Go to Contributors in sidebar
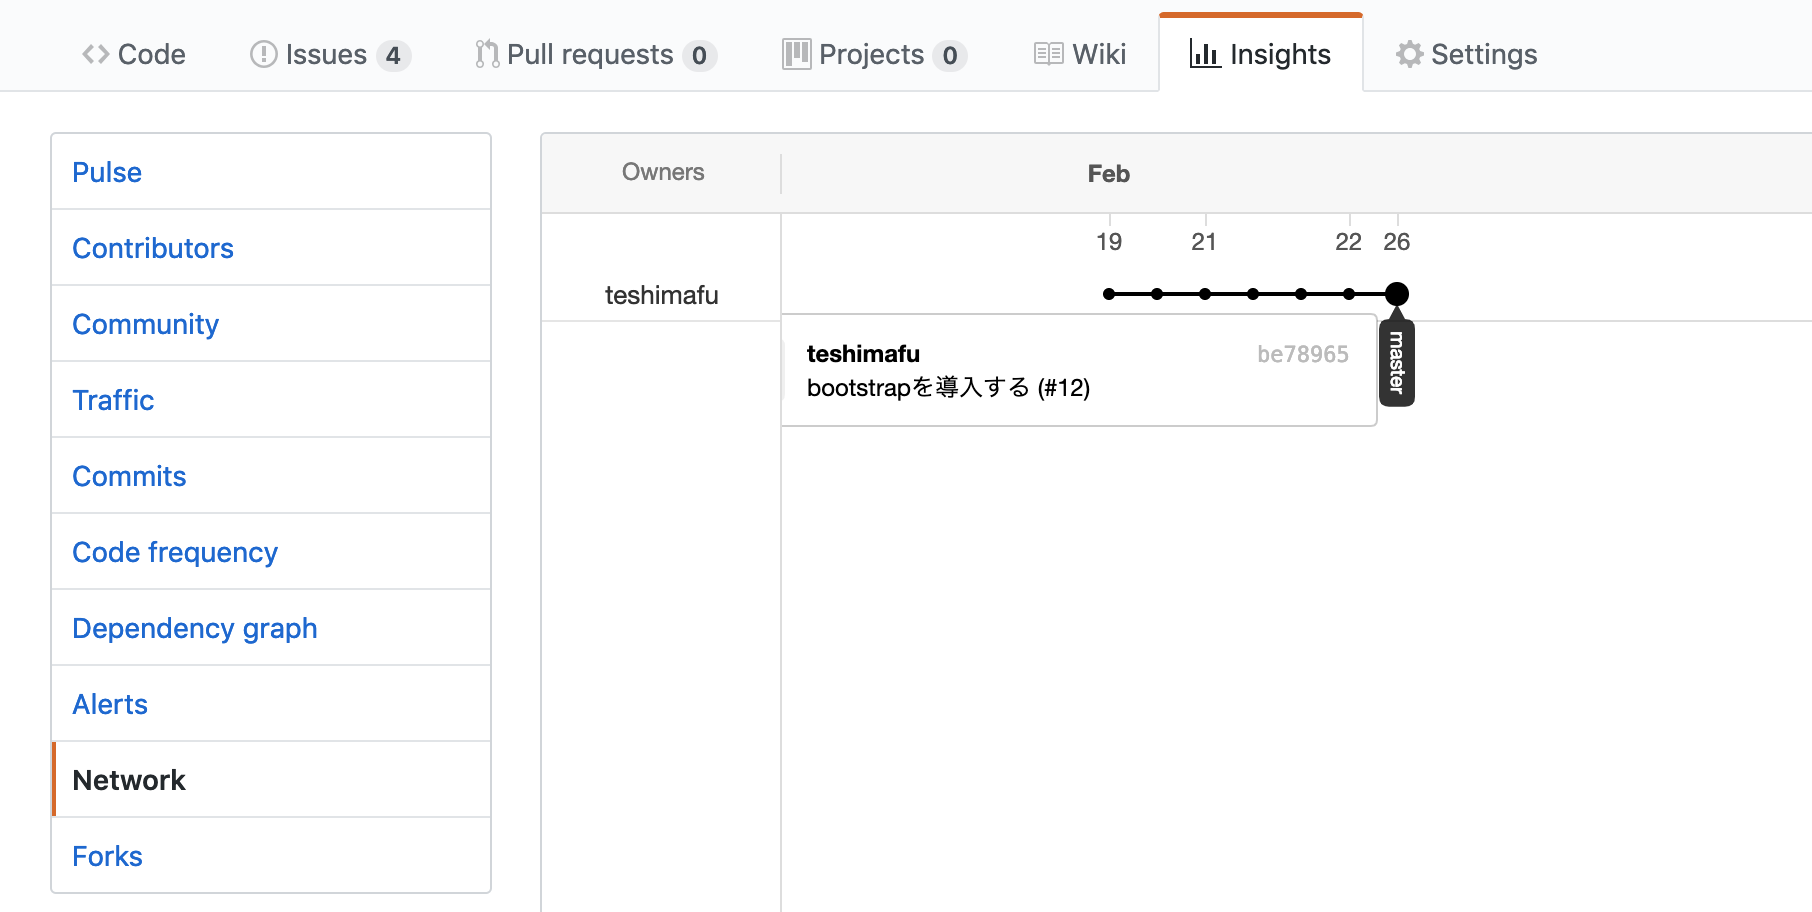Viewport: 1812px width, 912px height. pyautogui.click(x=153, y=248)
